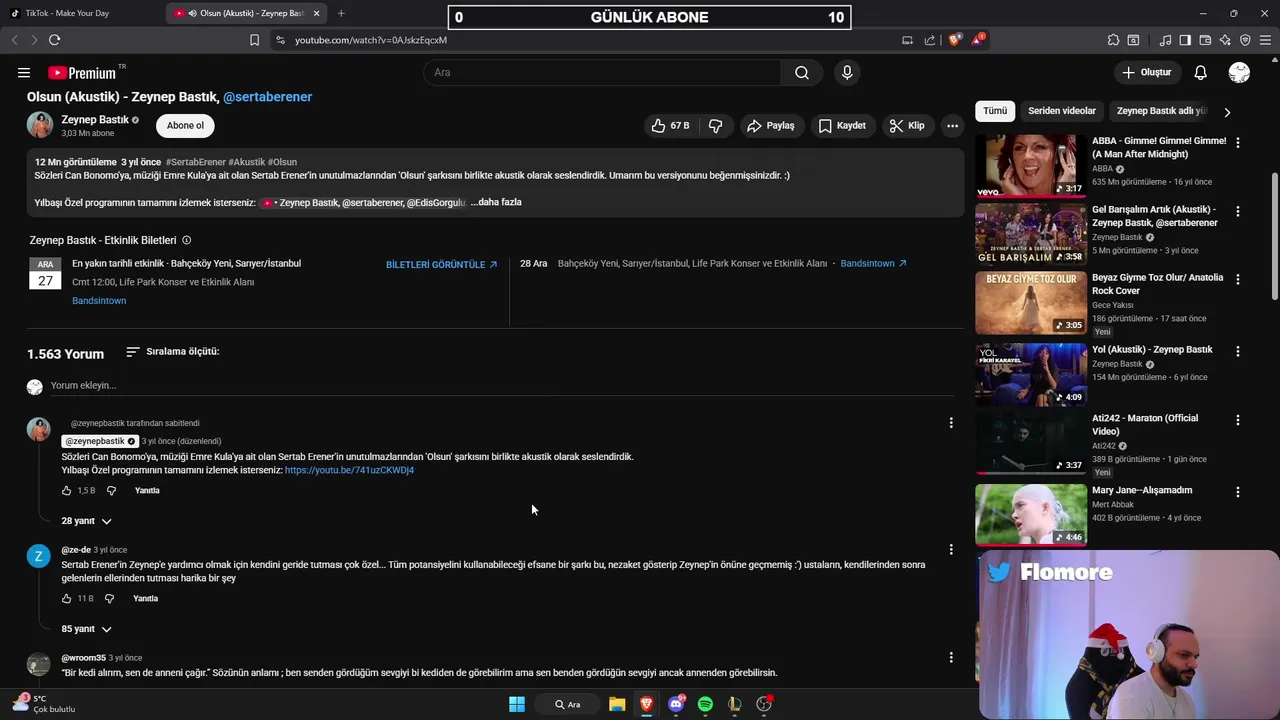Open the music playlist toolbar icon
Viewport: 1280px width, 720px height.
click(1165, 40)
